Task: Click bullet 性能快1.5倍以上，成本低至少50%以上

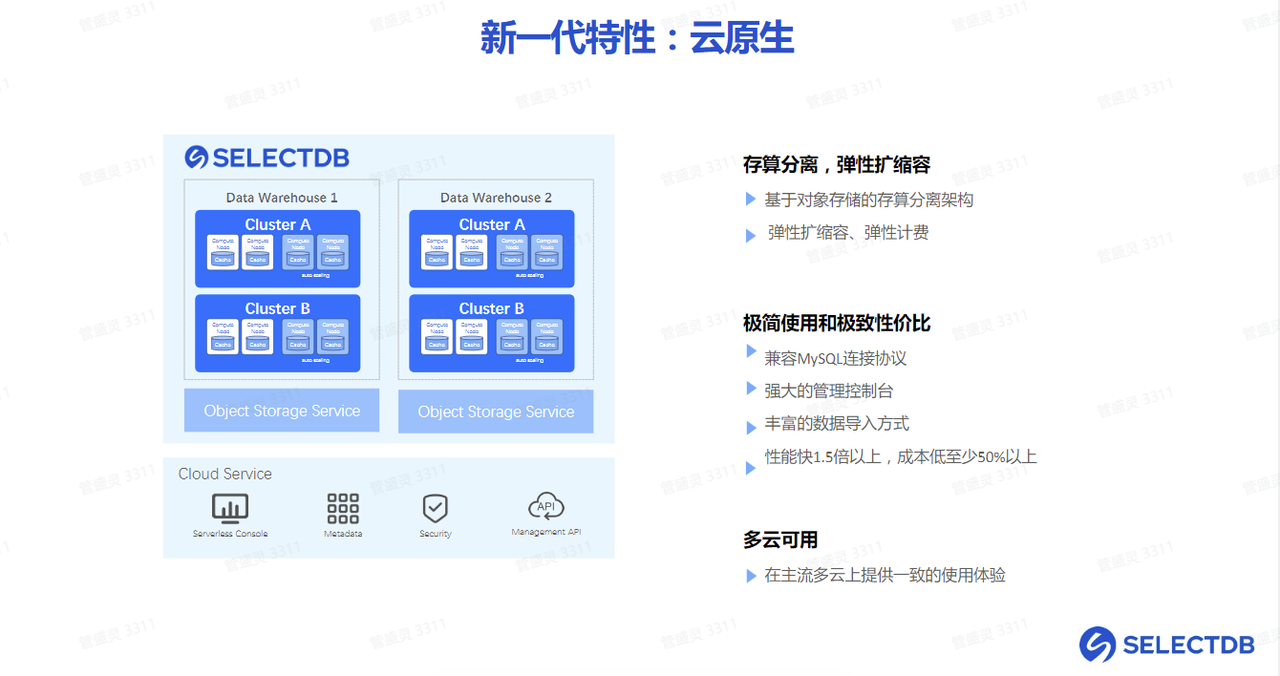Action: [901, 457]
